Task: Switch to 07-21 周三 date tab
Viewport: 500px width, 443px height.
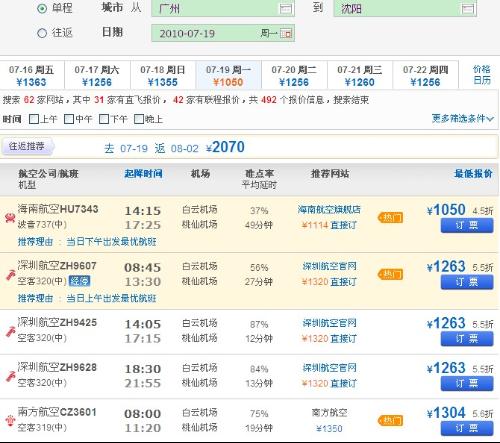Action: [x=360, y=76]
